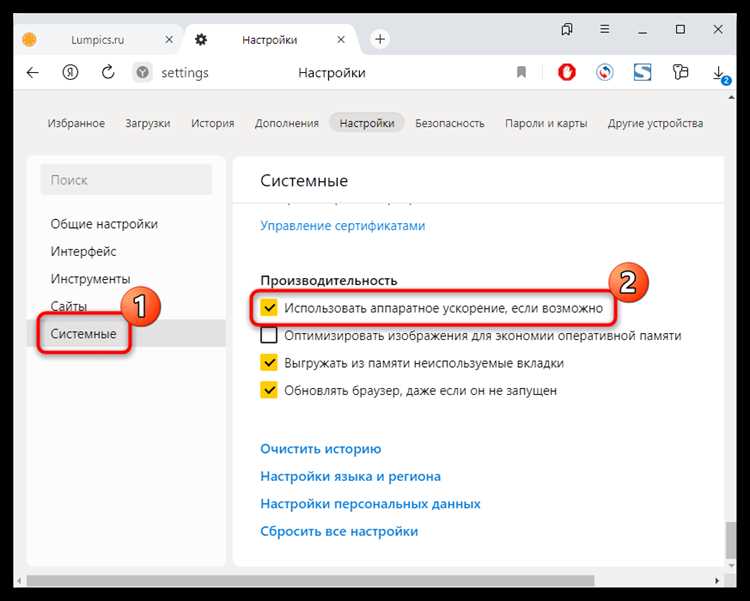
Task: Open the История section
Action: pyautogui.click(x=213, y=123)
